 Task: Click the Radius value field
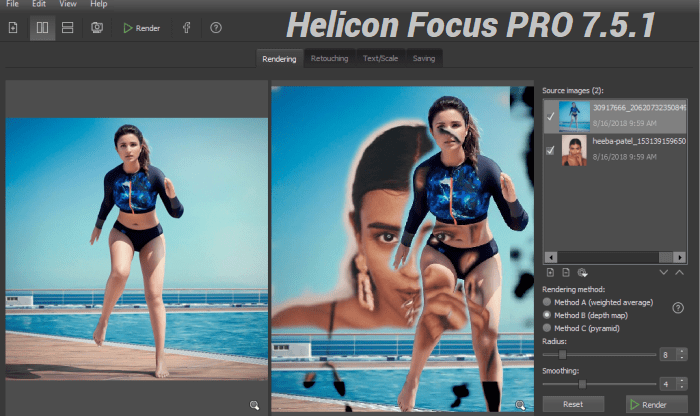tap(667, 355)
